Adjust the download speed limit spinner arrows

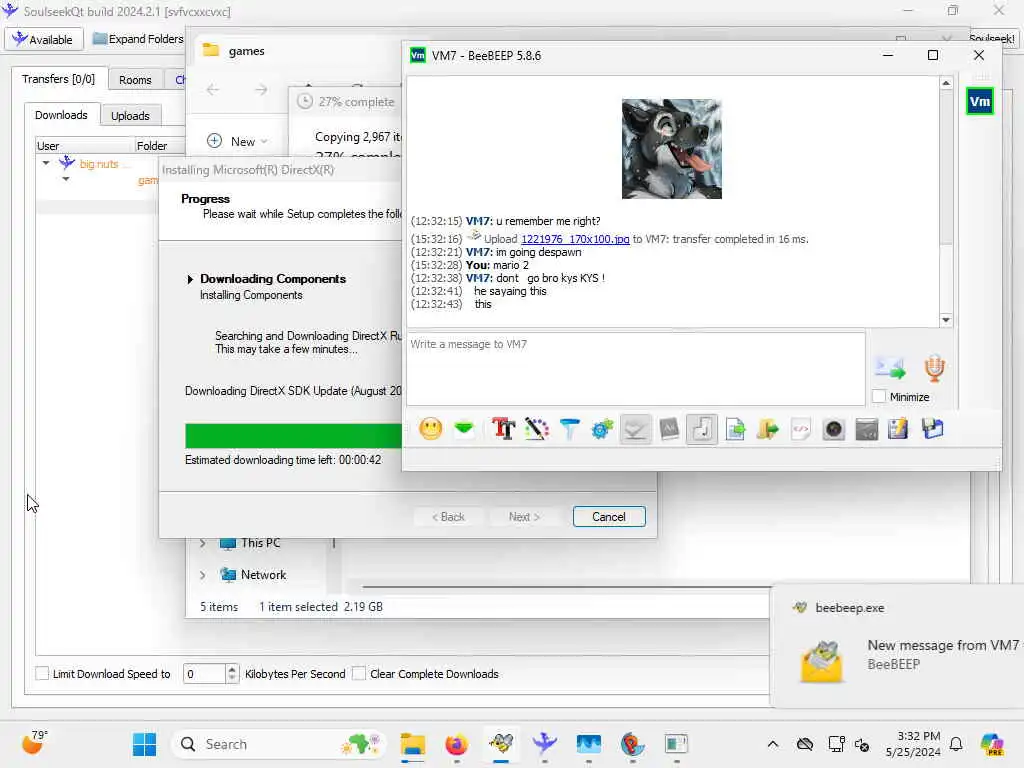(x=232, y=673)
